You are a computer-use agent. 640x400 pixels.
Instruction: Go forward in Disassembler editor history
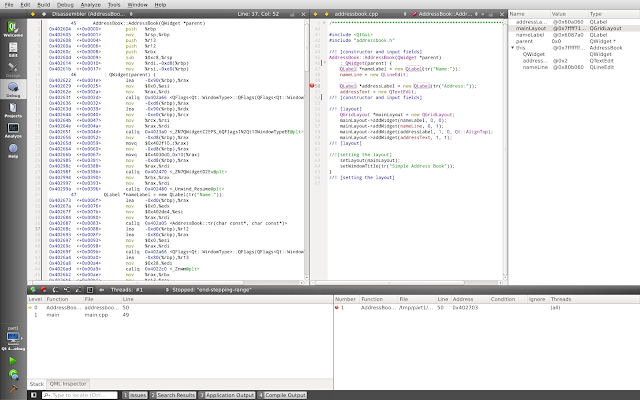44,14
